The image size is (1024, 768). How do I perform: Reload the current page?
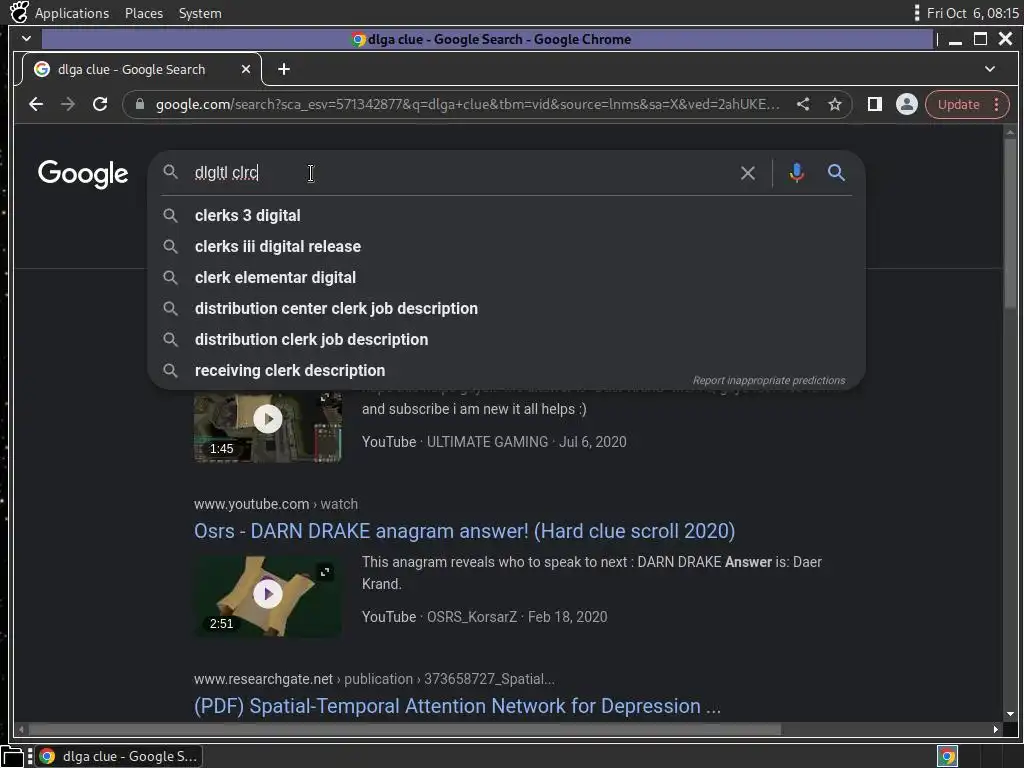click(100, 104)
